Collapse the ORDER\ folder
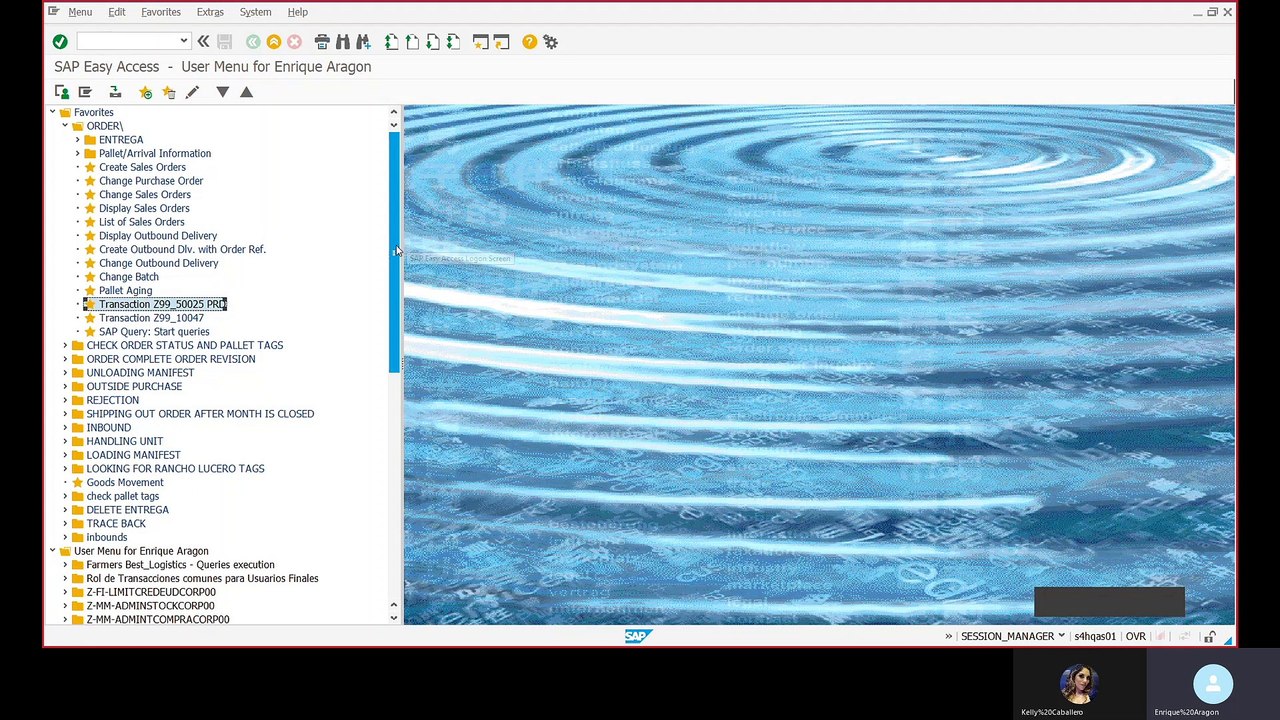 [x=65, y=126]
